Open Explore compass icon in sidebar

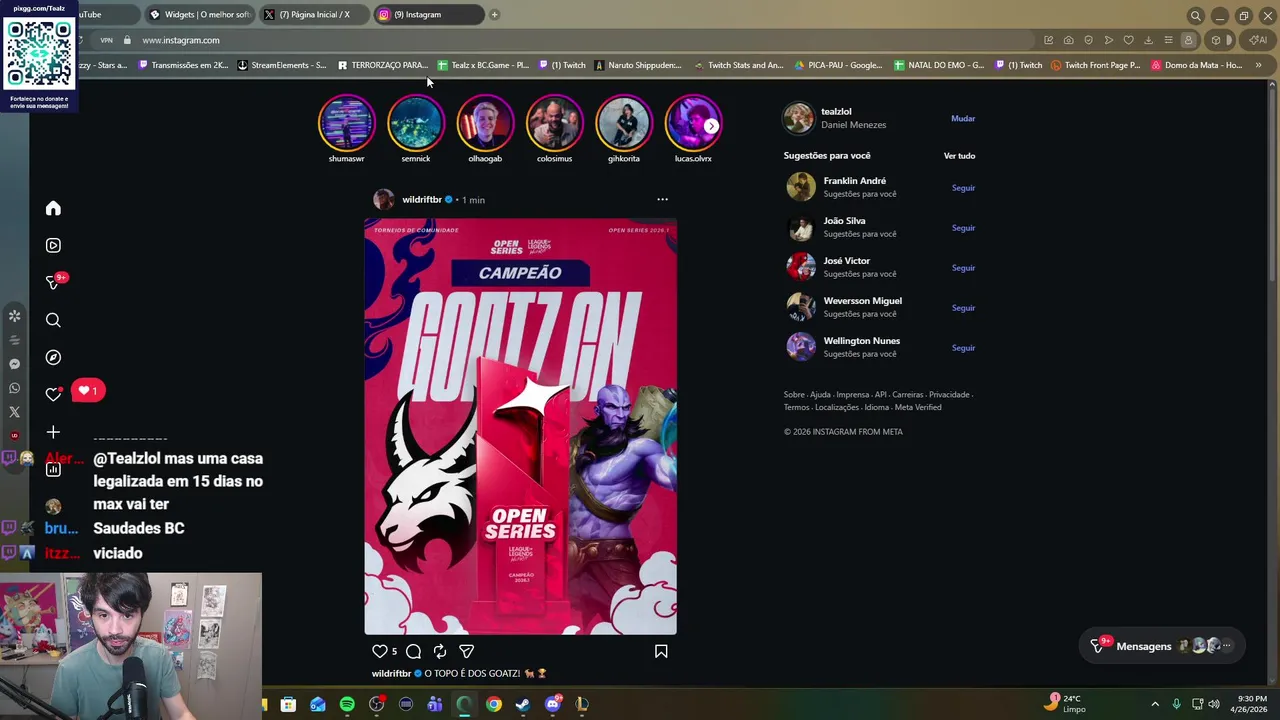tap(53, 357)
